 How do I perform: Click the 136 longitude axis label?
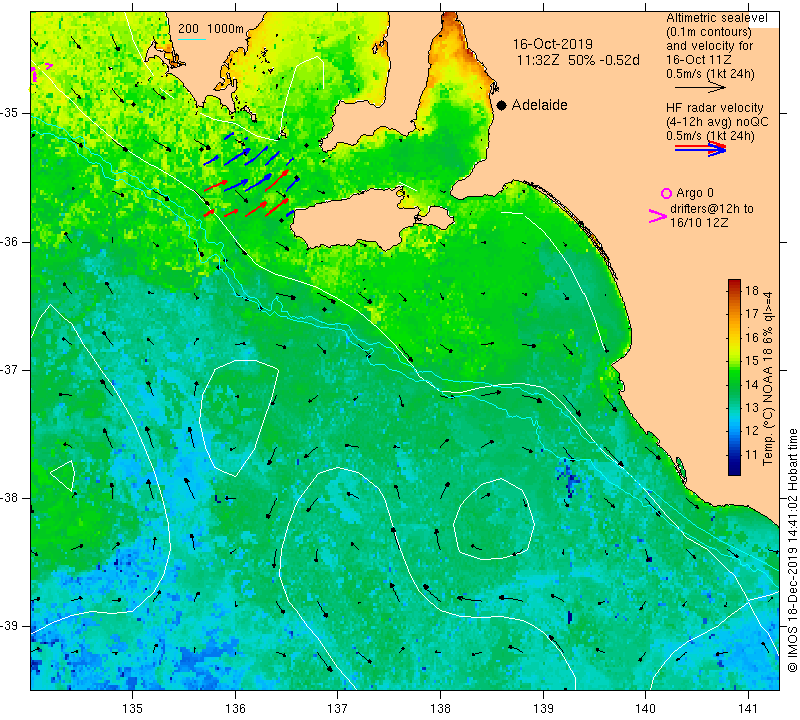235,708
